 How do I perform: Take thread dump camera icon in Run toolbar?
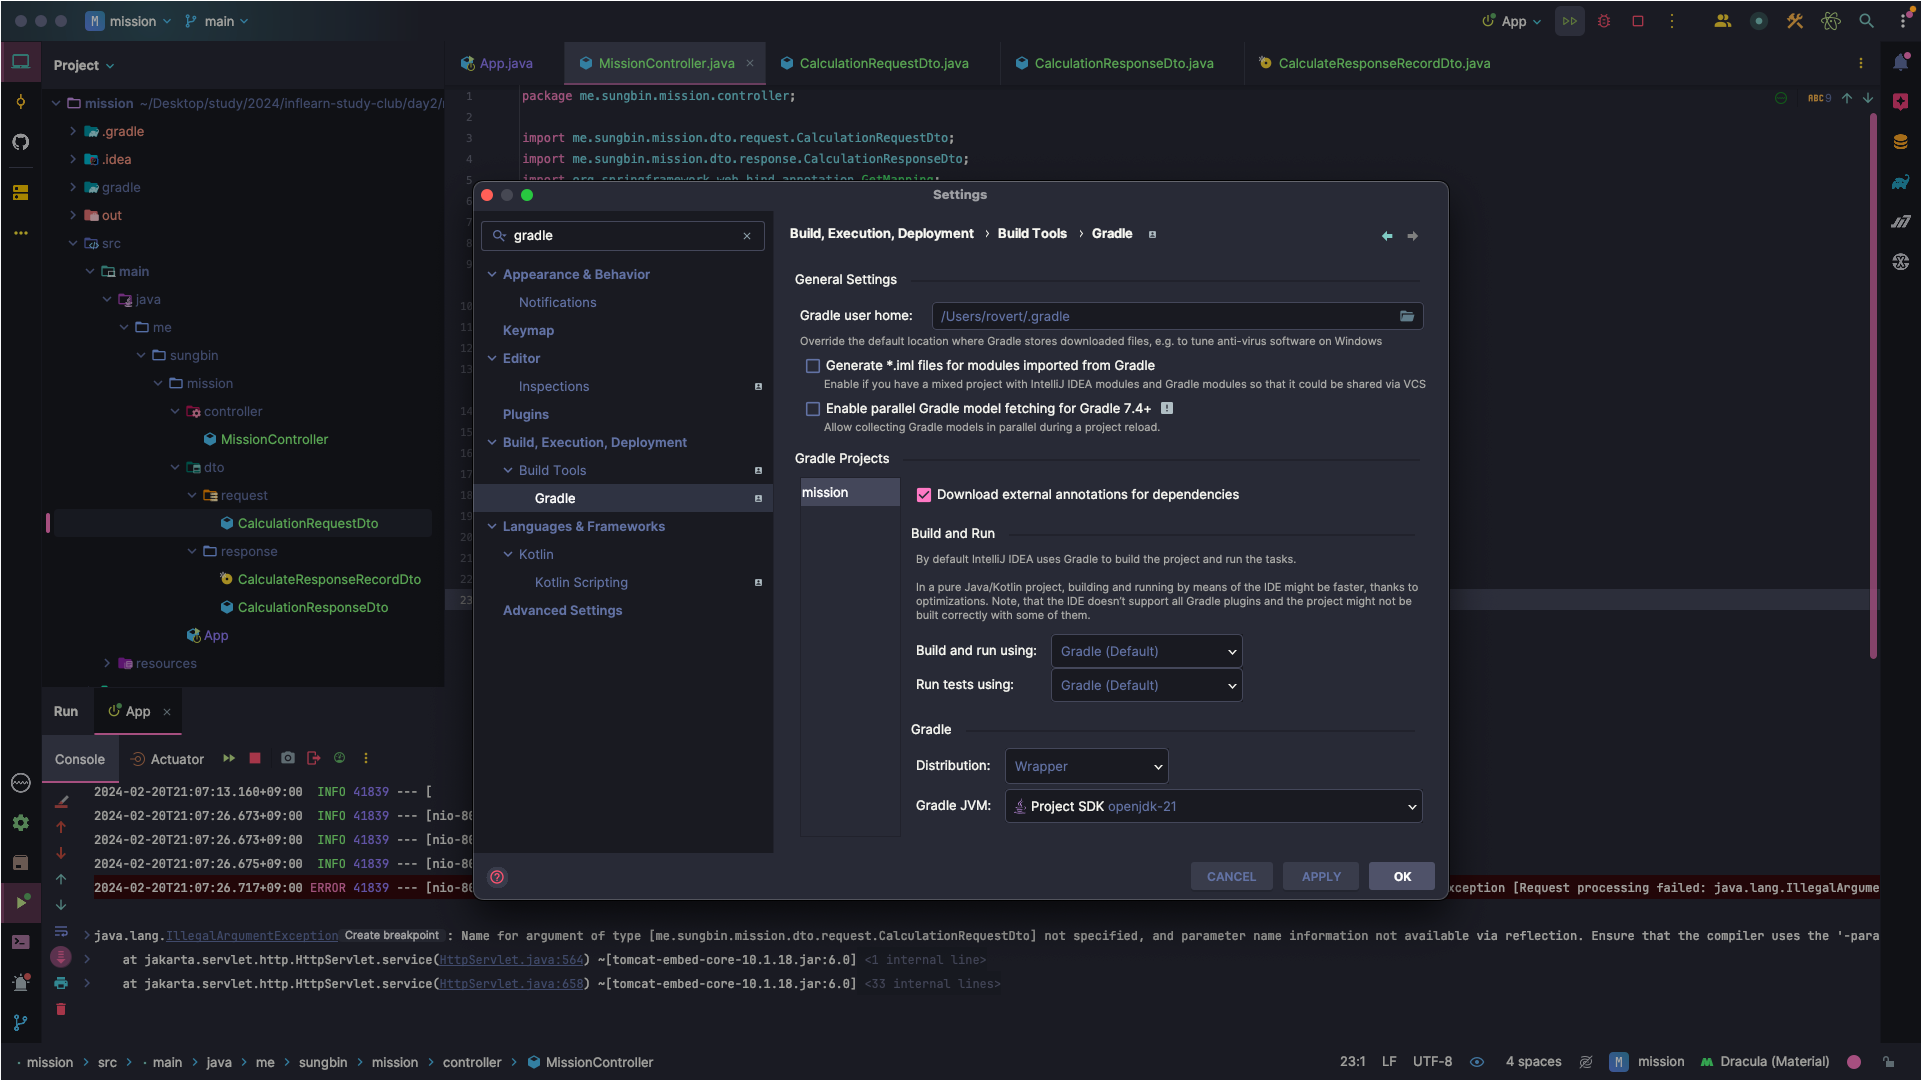288,758
